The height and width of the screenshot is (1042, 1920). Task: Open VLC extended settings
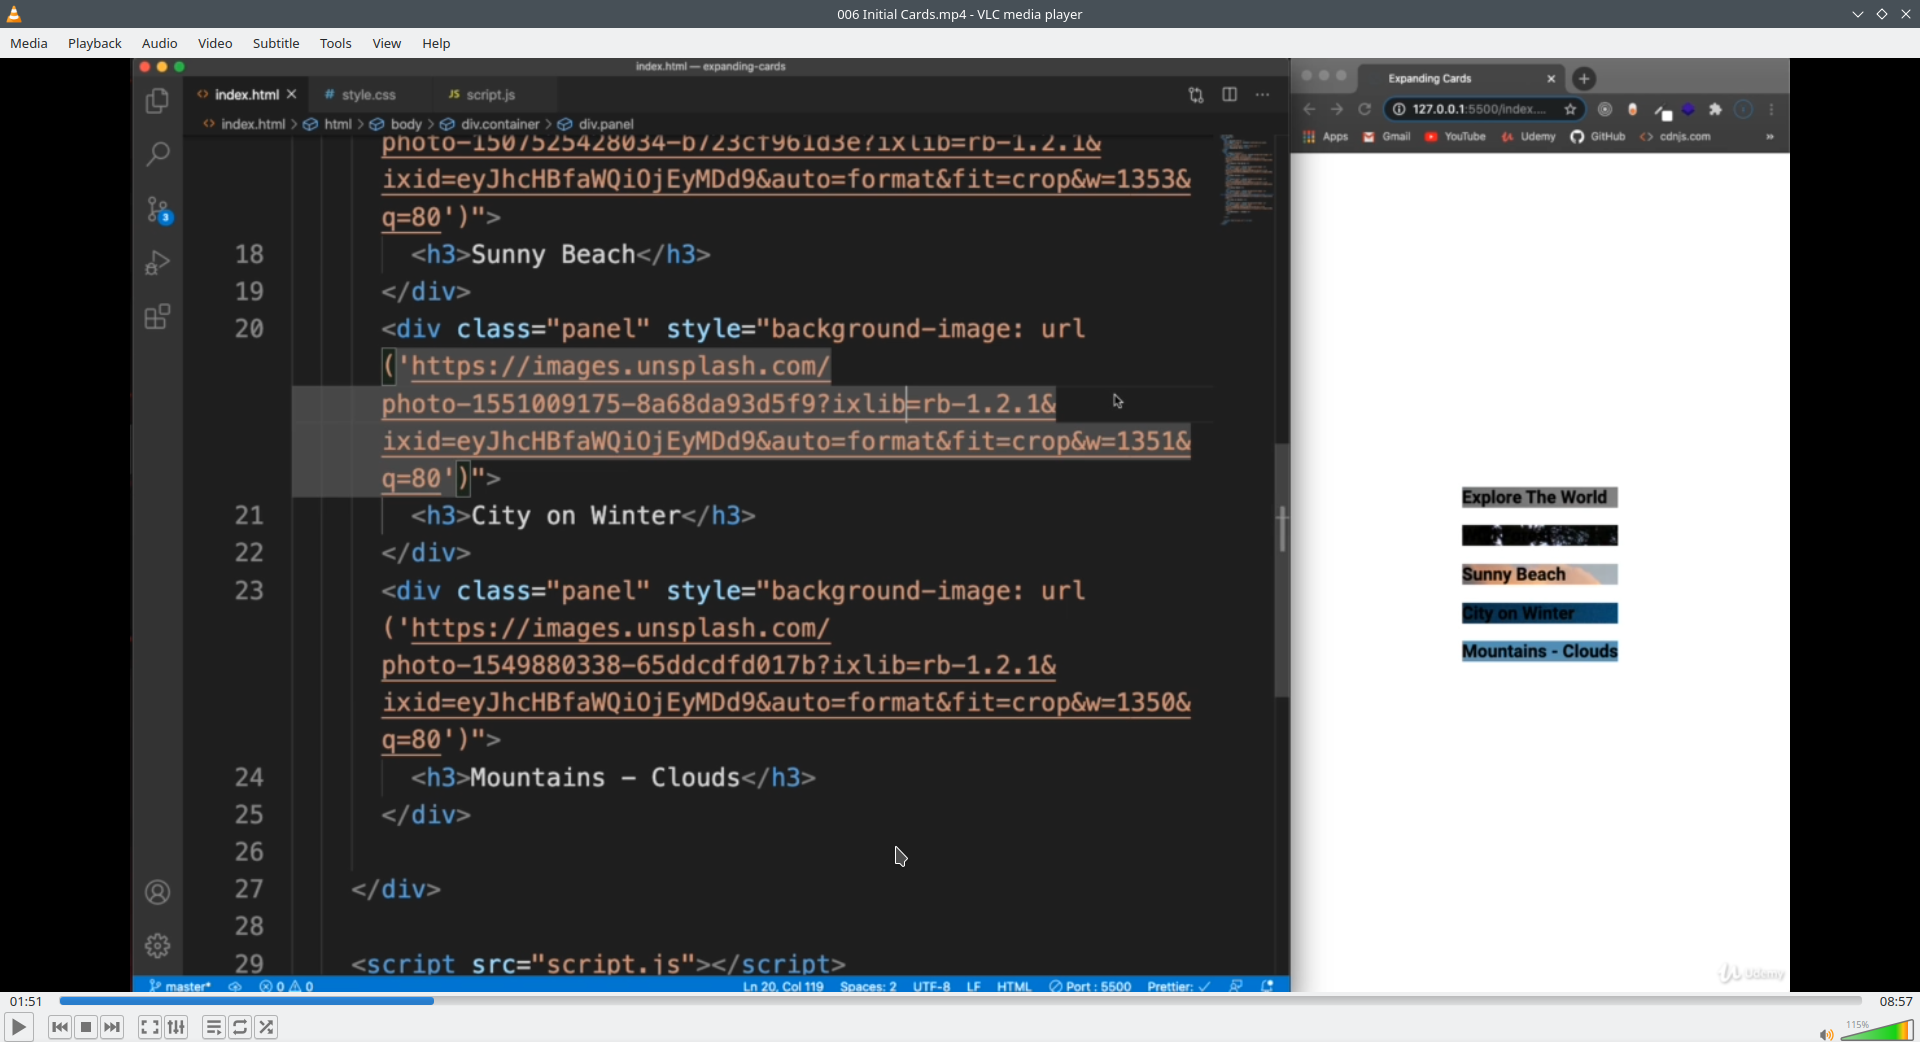pos(176,1027)
